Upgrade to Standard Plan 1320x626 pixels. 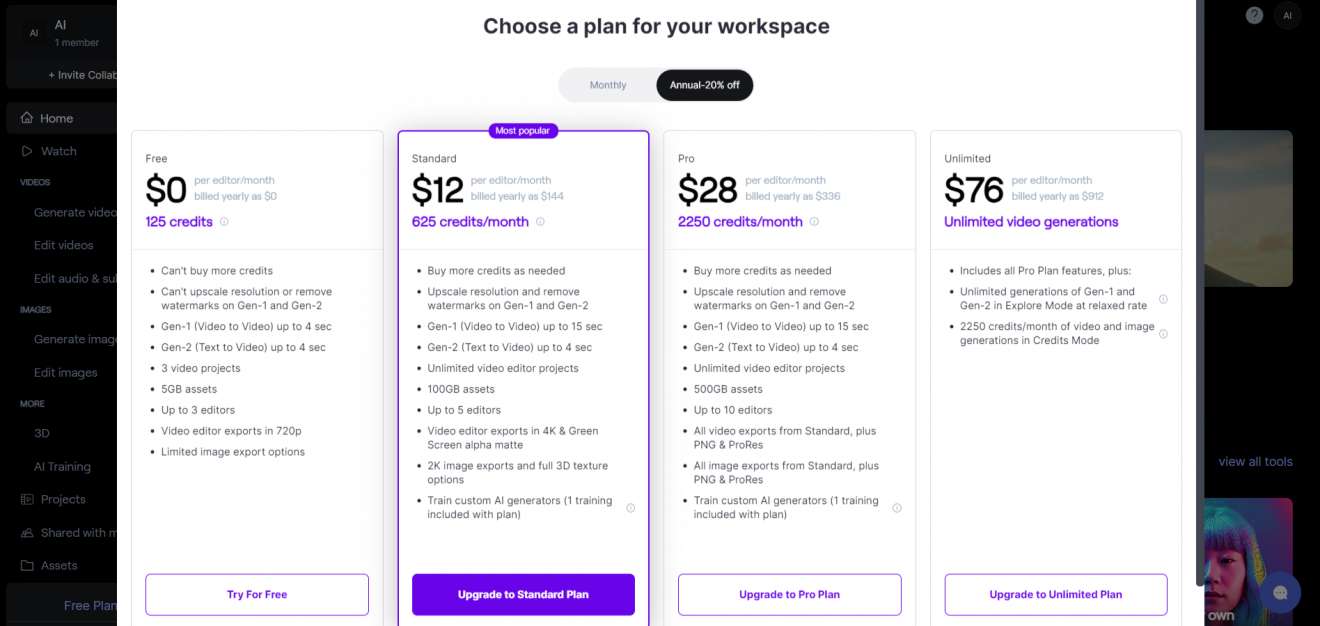523,594
